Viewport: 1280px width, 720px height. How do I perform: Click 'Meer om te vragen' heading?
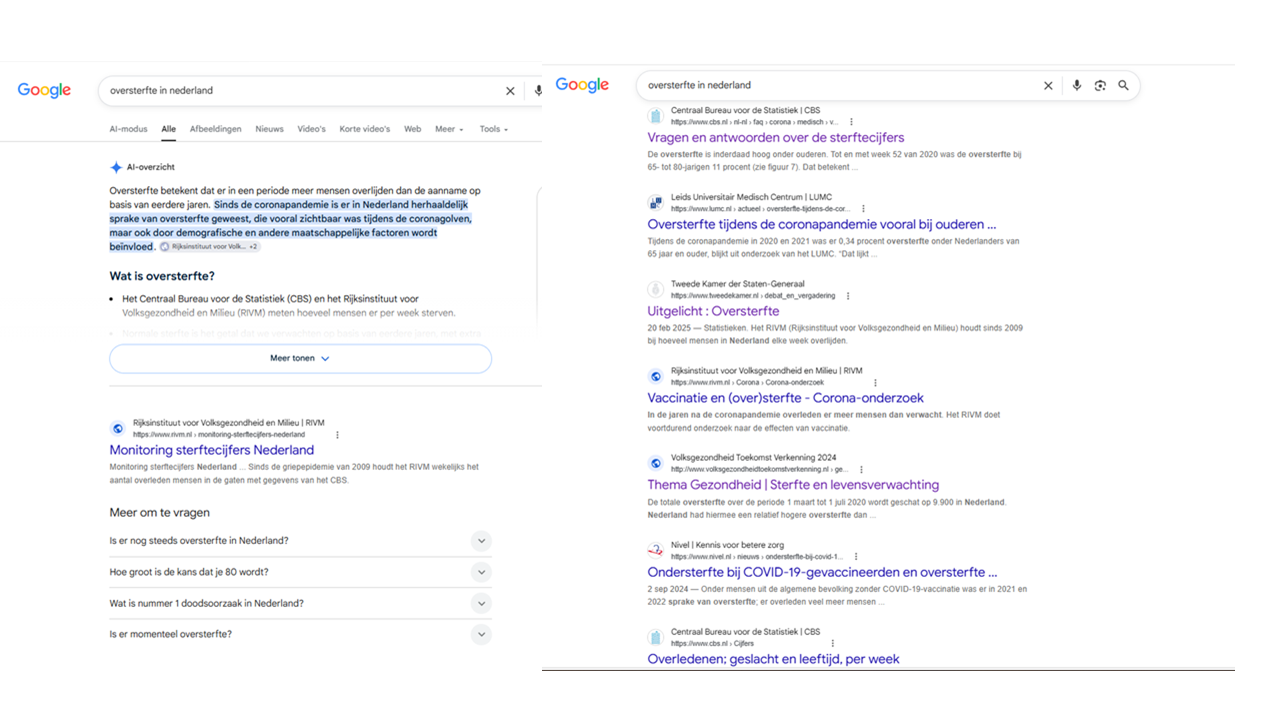click(160, 513)
